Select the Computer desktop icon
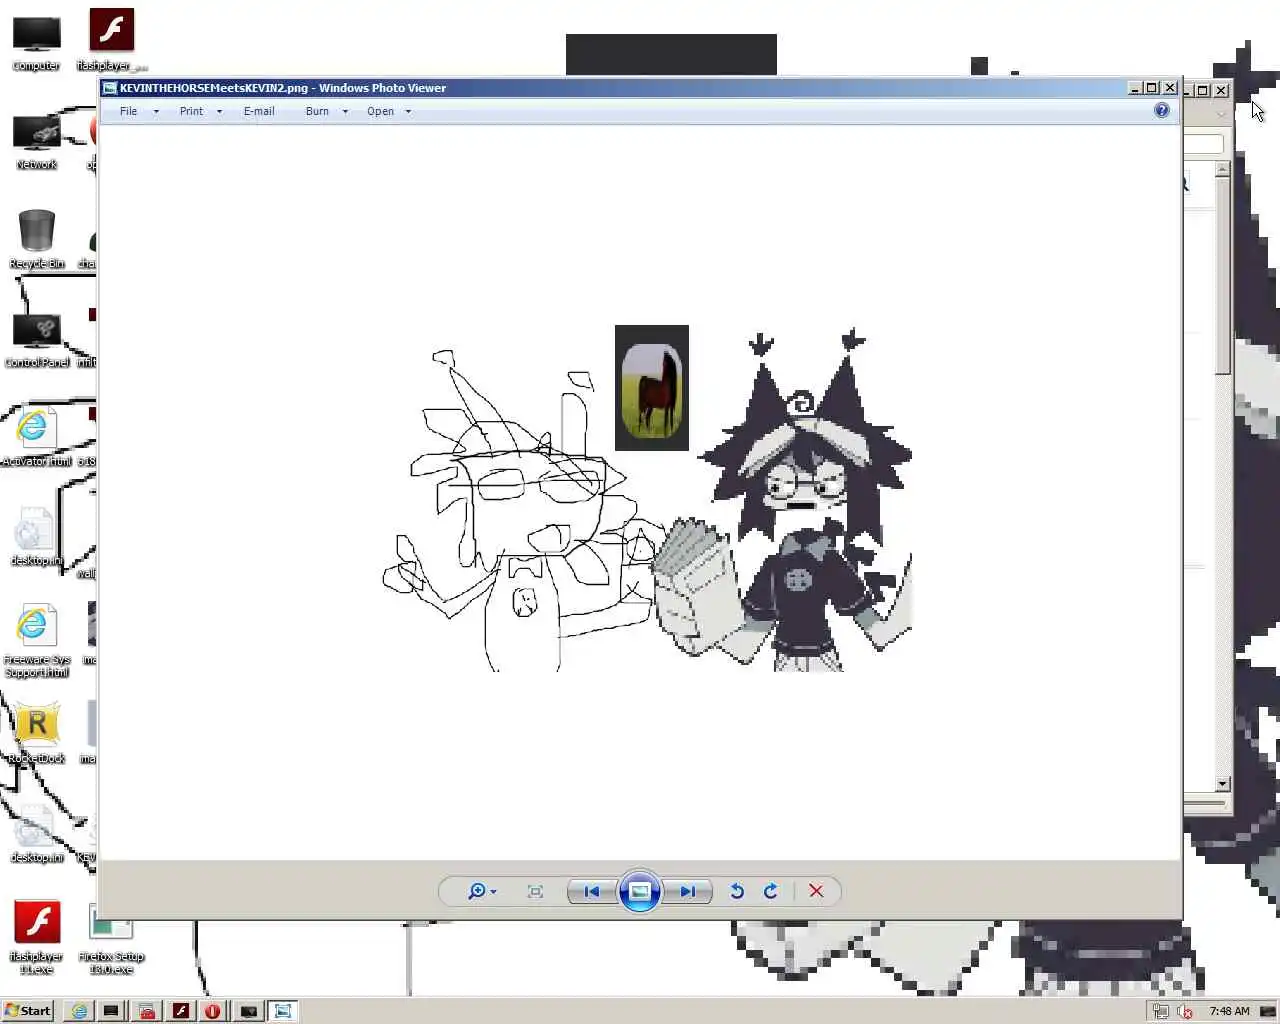Screen dimensions: 1280x1024 tap(36, 43)
